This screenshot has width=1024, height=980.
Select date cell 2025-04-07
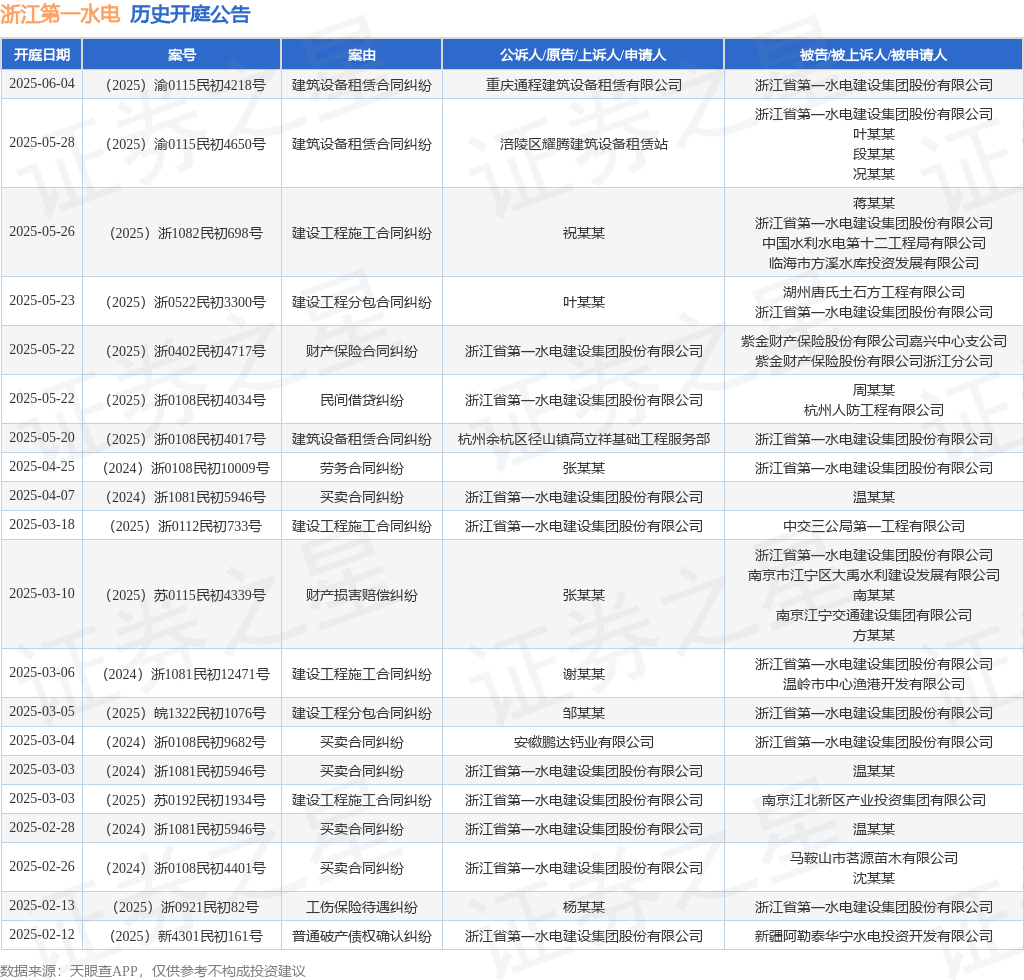(42, 496)
